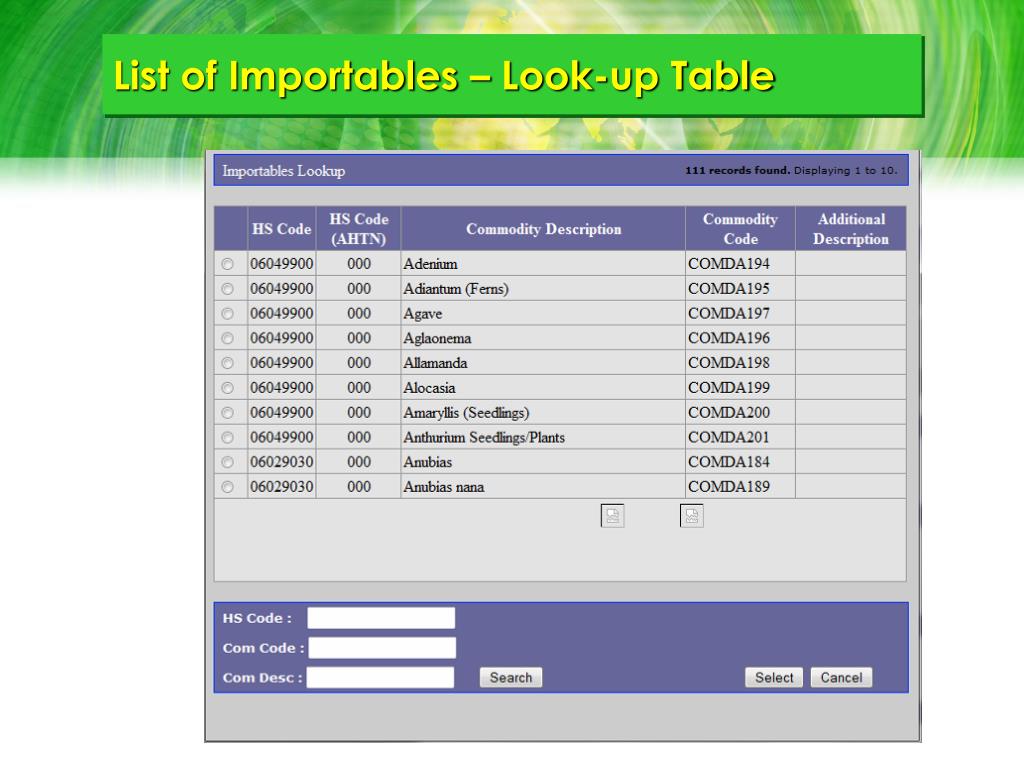Focus the Com Code input field
Viewport: 1024px width, 768px height.
click(382, 648)
